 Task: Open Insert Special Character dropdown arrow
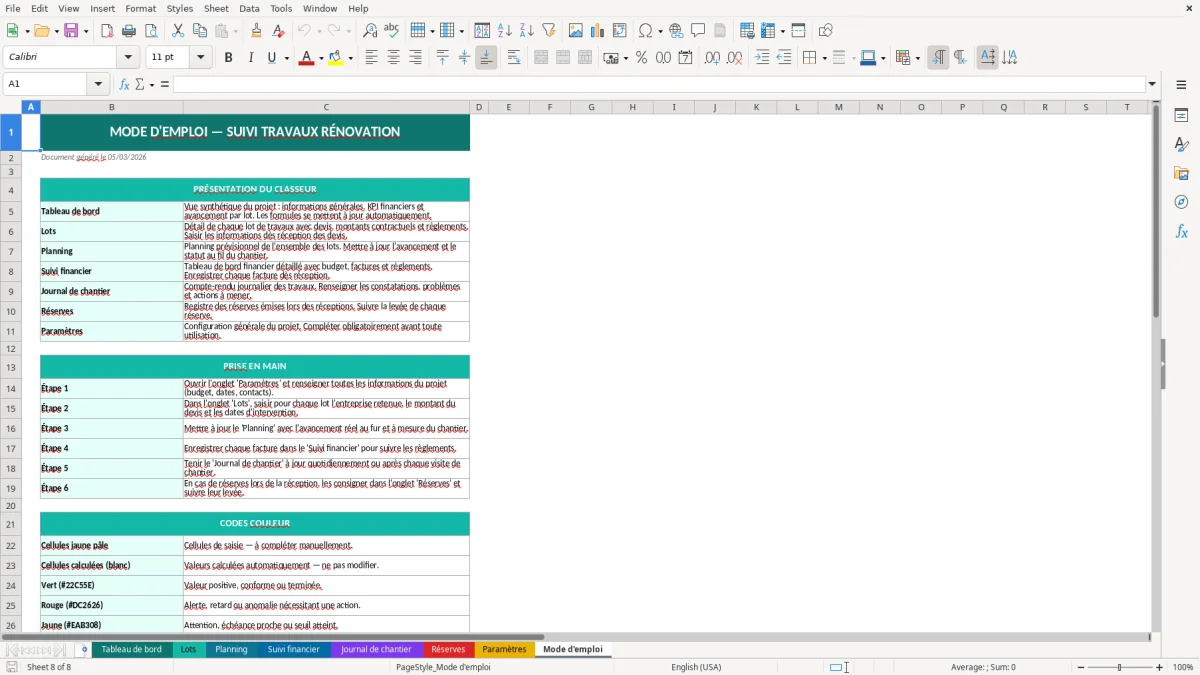pos(660,31)
